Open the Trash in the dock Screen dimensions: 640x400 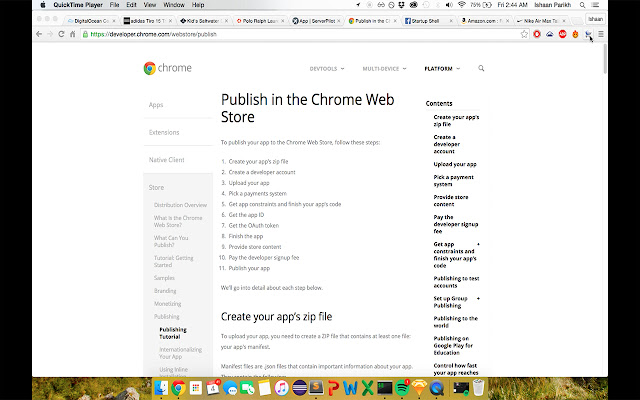click(x=478, y=388)
